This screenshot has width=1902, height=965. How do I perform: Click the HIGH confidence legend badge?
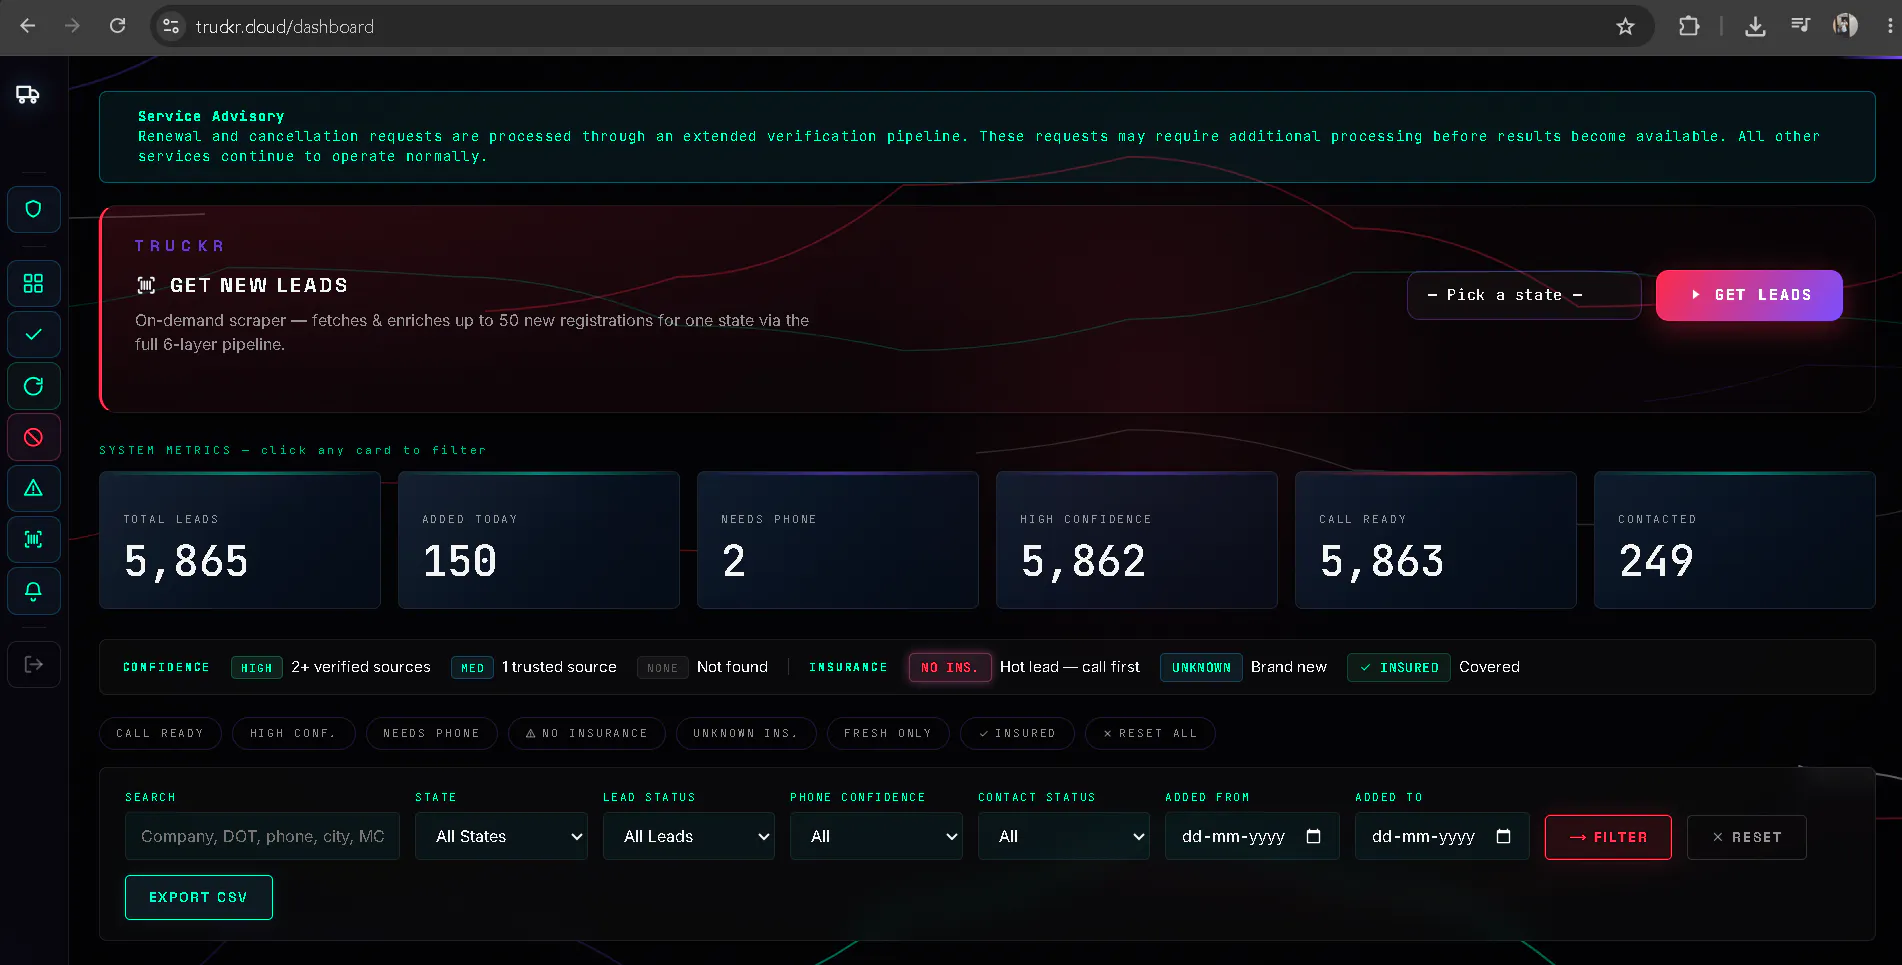(257, 667)
